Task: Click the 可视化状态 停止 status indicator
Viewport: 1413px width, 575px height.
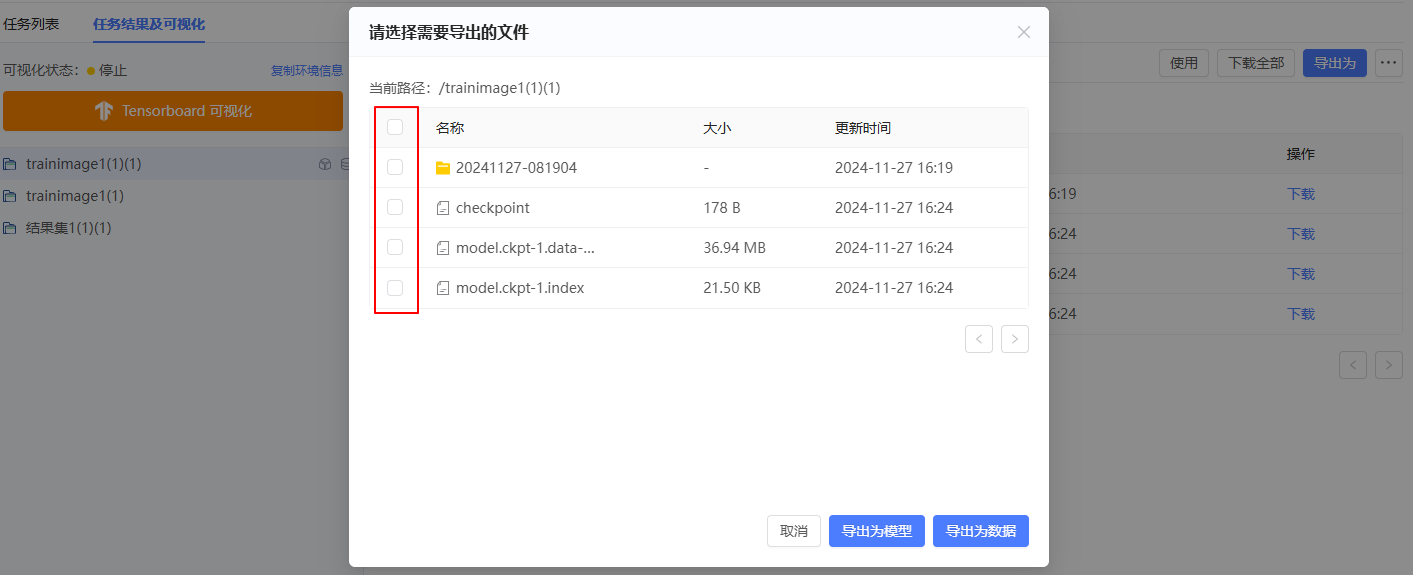Action: pos(65,71)
